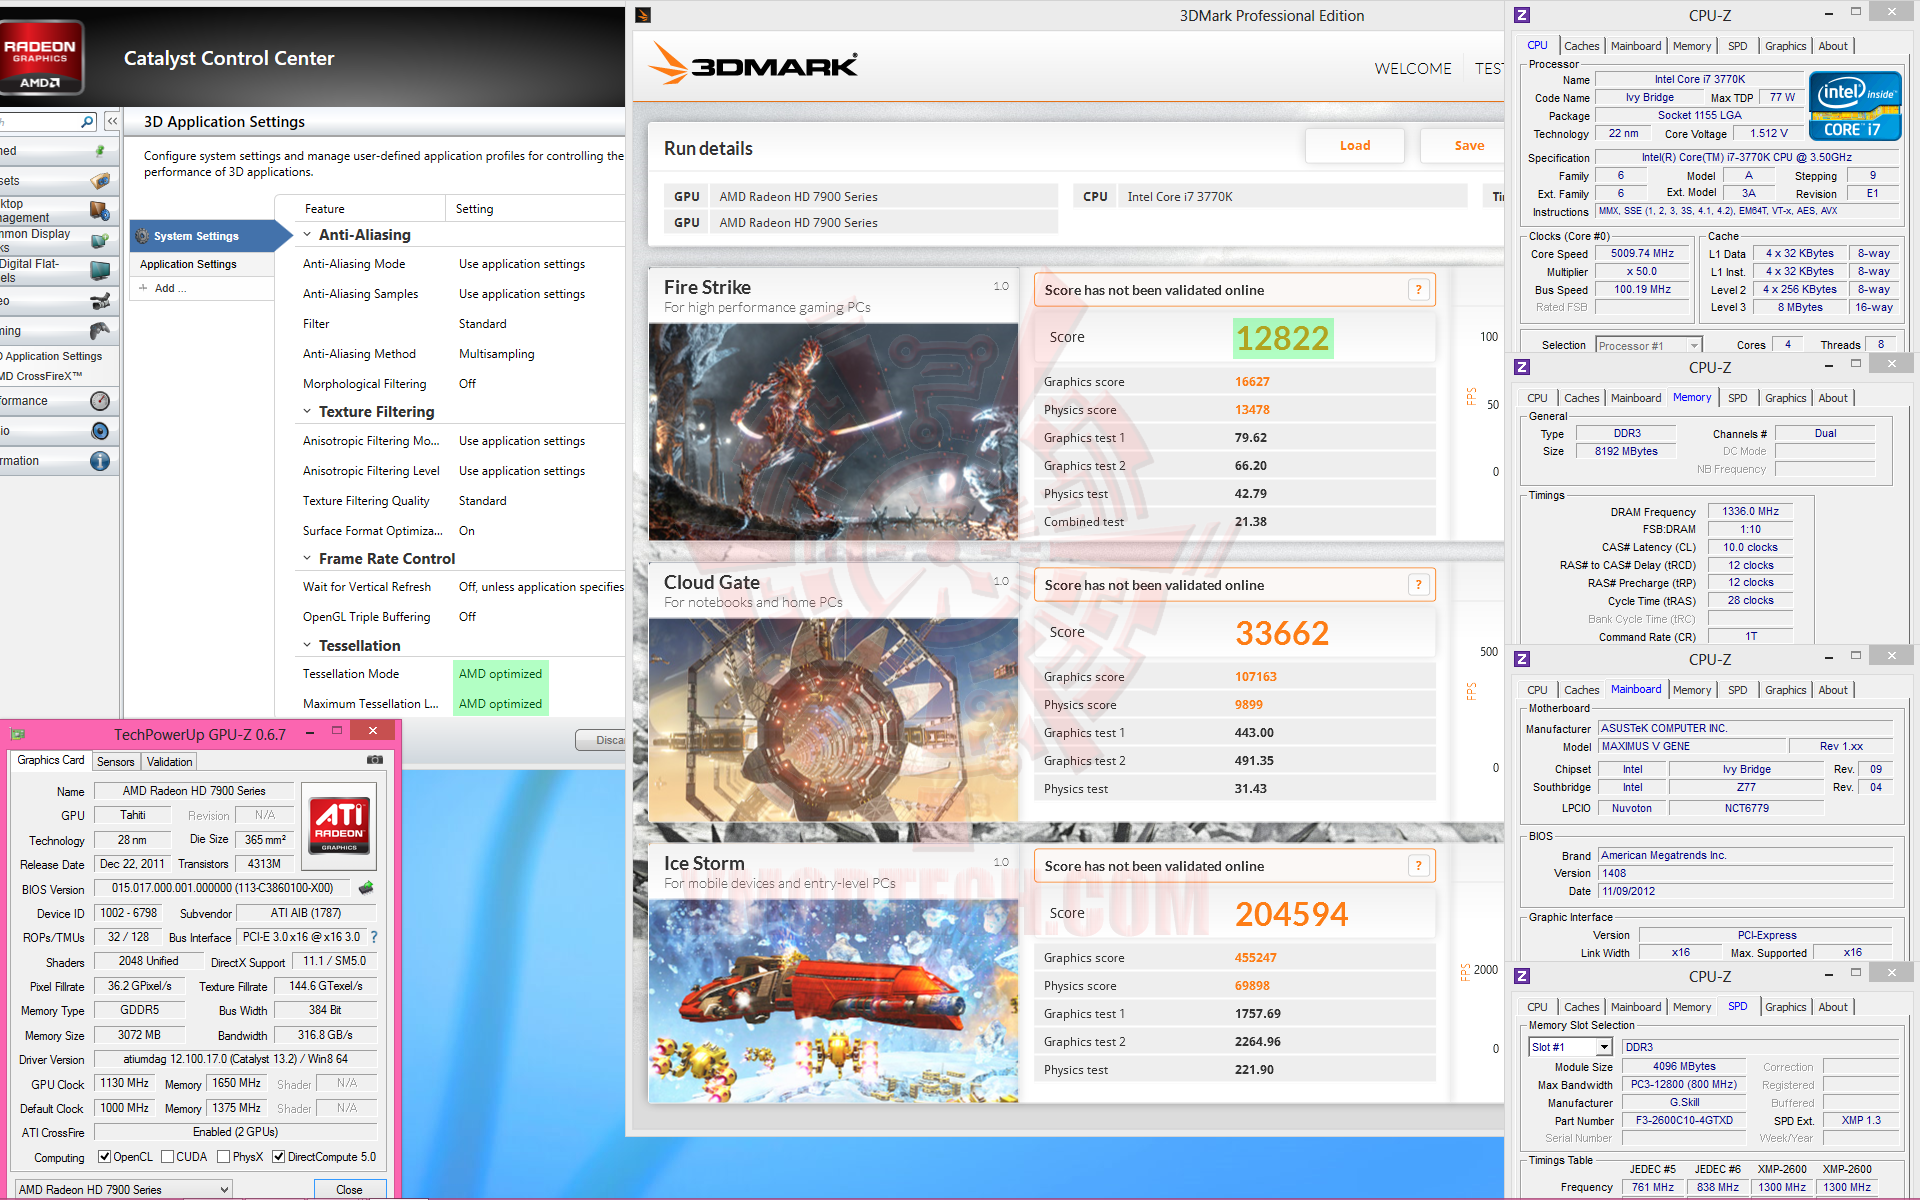Viewport: 1920px width, 1200px height.
Task: Open the SPD Slot #1 dropdown
Action: [x=1604, y=1047]
